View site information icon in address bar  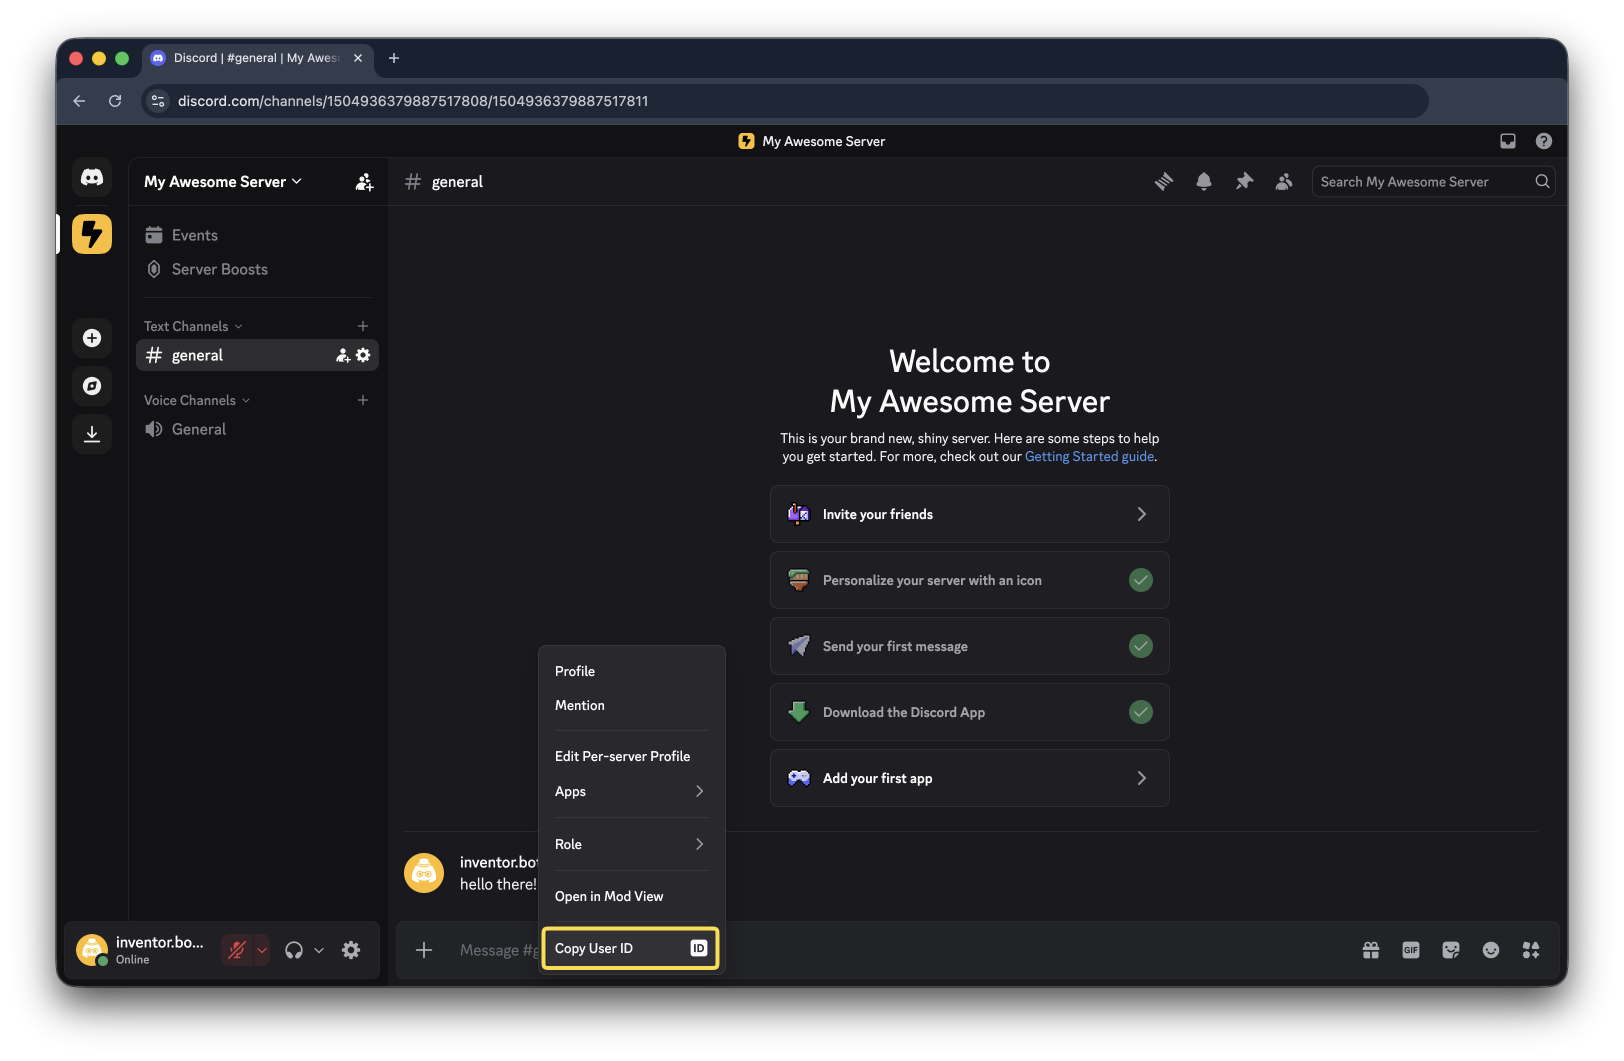tap(158, 101)
